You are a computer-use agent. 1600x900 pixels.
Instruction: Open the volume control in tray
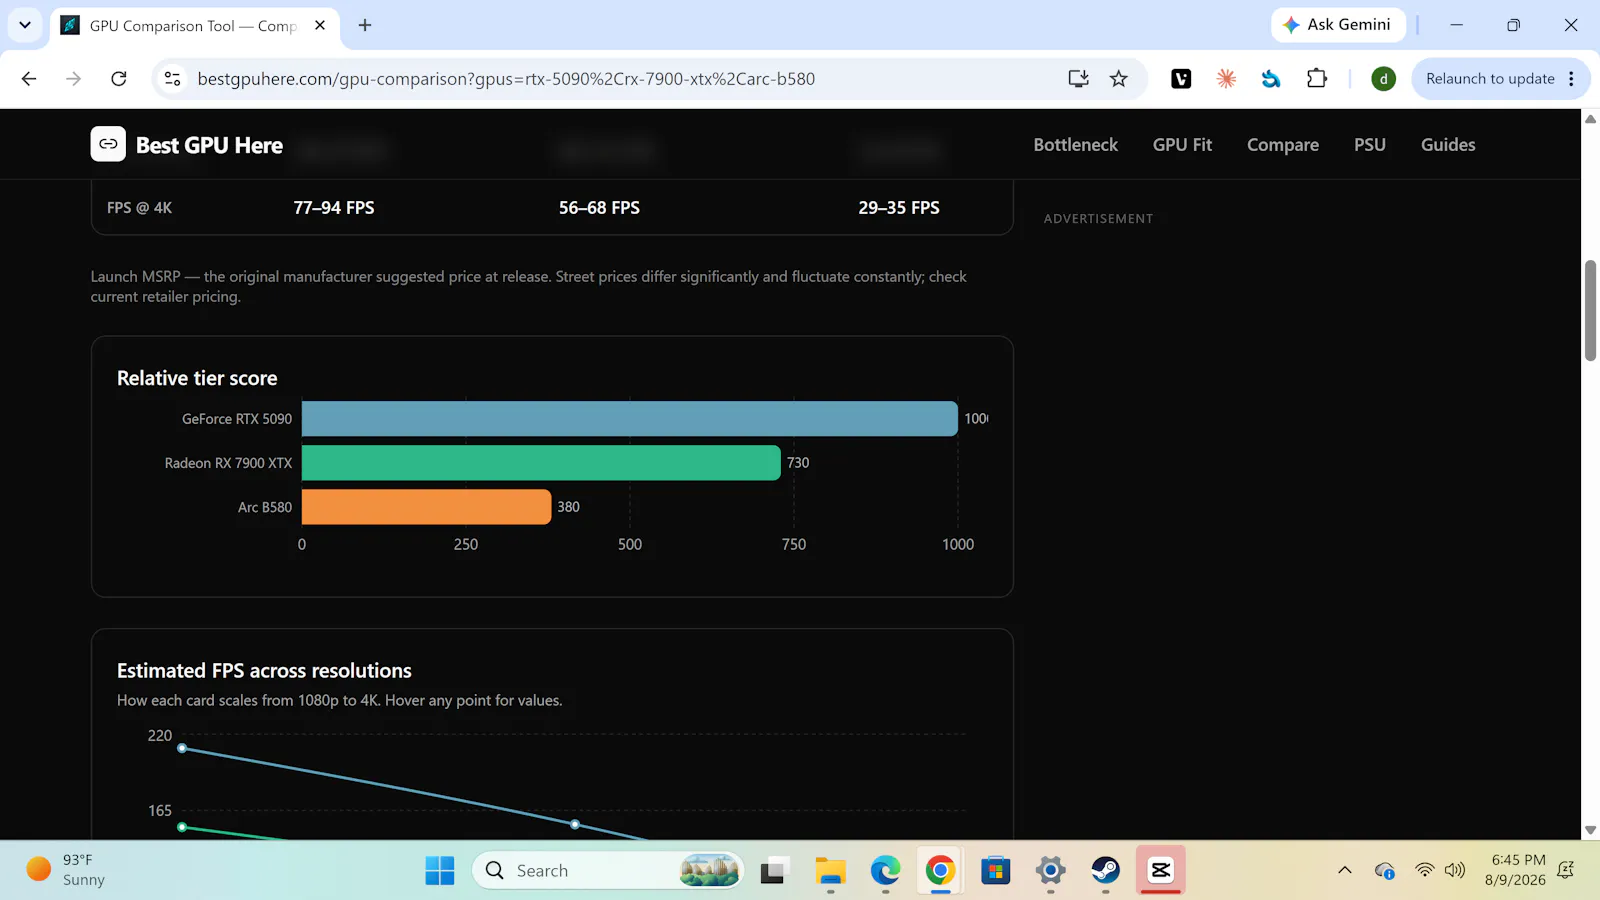point(1455,870)
